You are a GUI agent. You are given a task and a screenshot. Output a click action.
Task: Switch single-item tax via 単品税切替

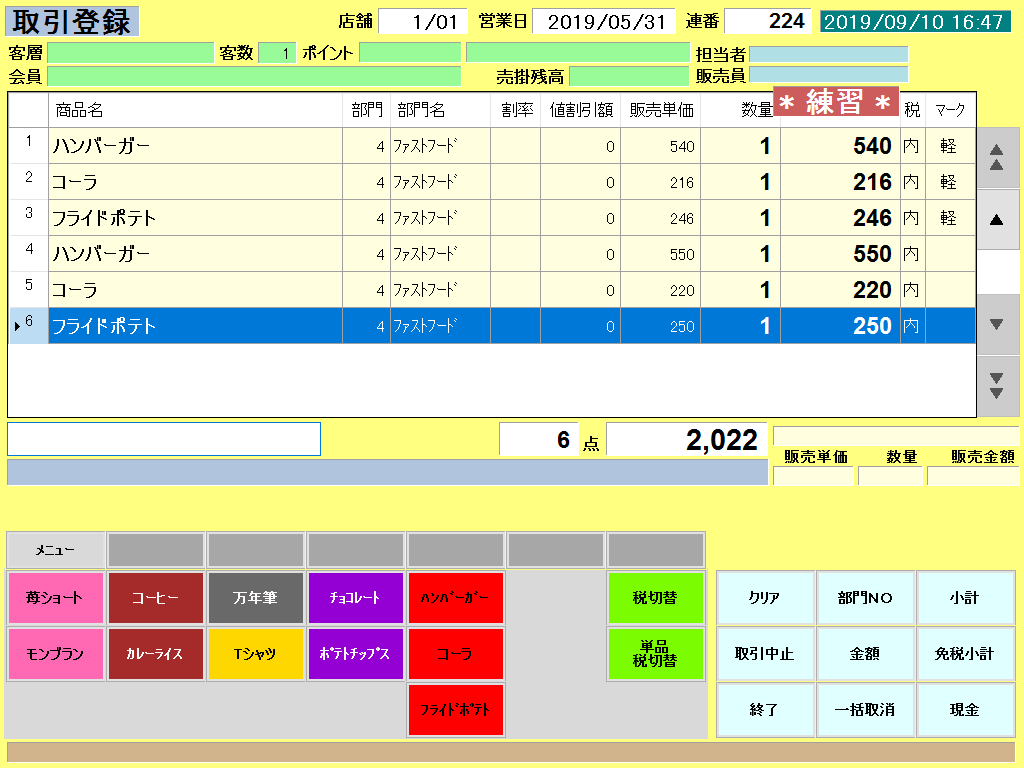655,653
